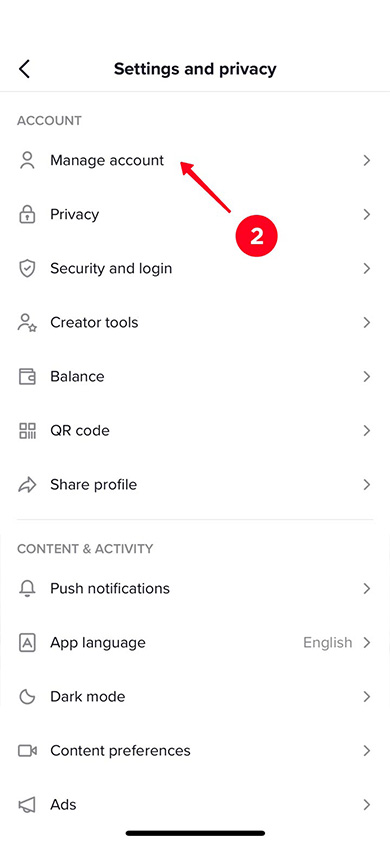The width and height of the screenshot is (390, 844).
Task: Open the Privacy menu entry
Action: [195, 214]
